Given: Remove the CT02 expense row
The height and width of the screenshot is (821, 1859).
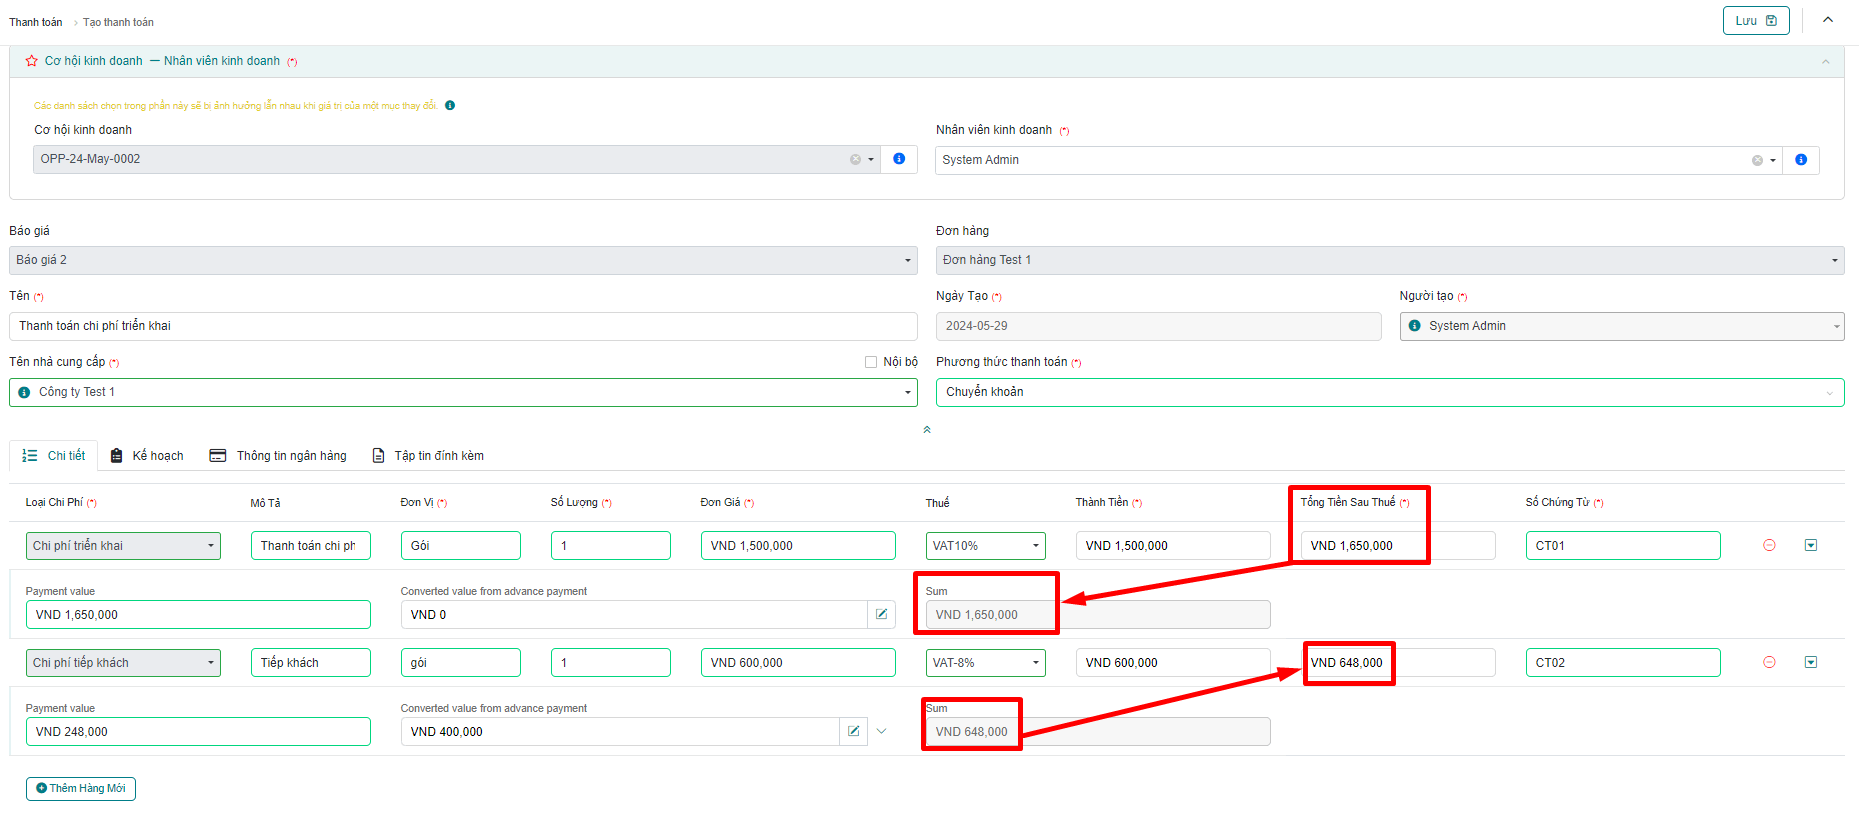Looking at the screenshot, I should (1769, 663).
